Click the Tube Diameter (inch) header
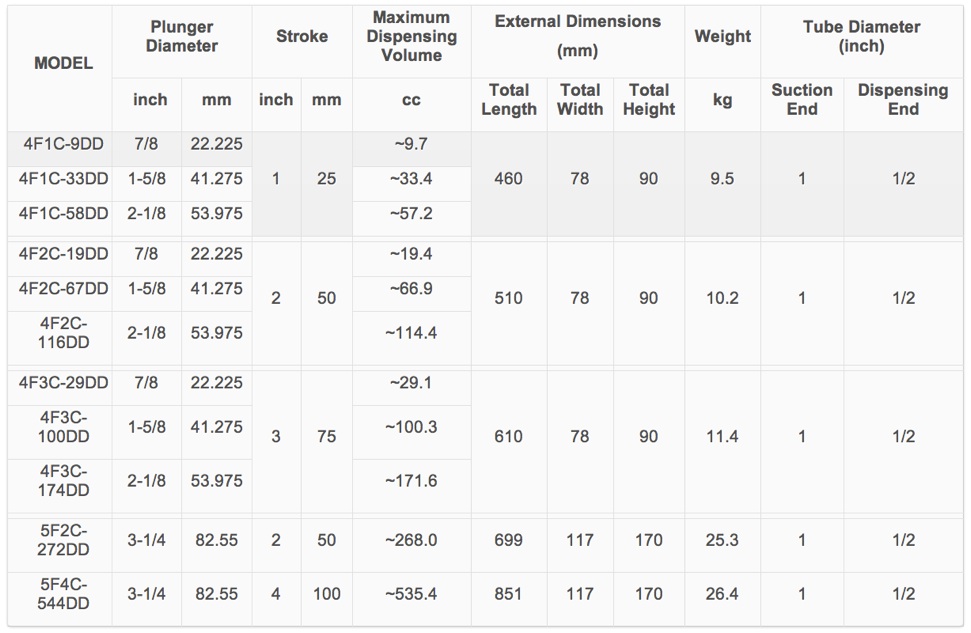 861,37
